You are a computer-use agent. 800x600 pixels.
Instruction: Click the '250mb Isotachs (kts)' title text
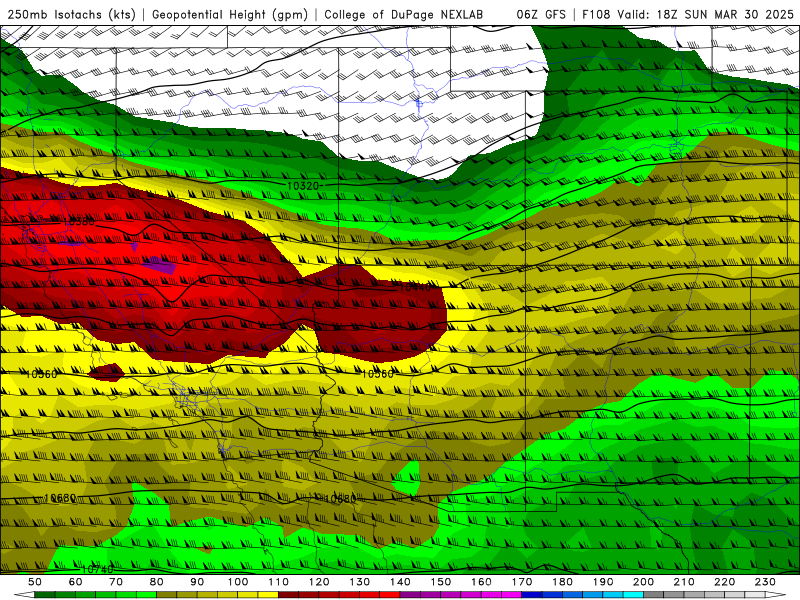coord(71,14)
